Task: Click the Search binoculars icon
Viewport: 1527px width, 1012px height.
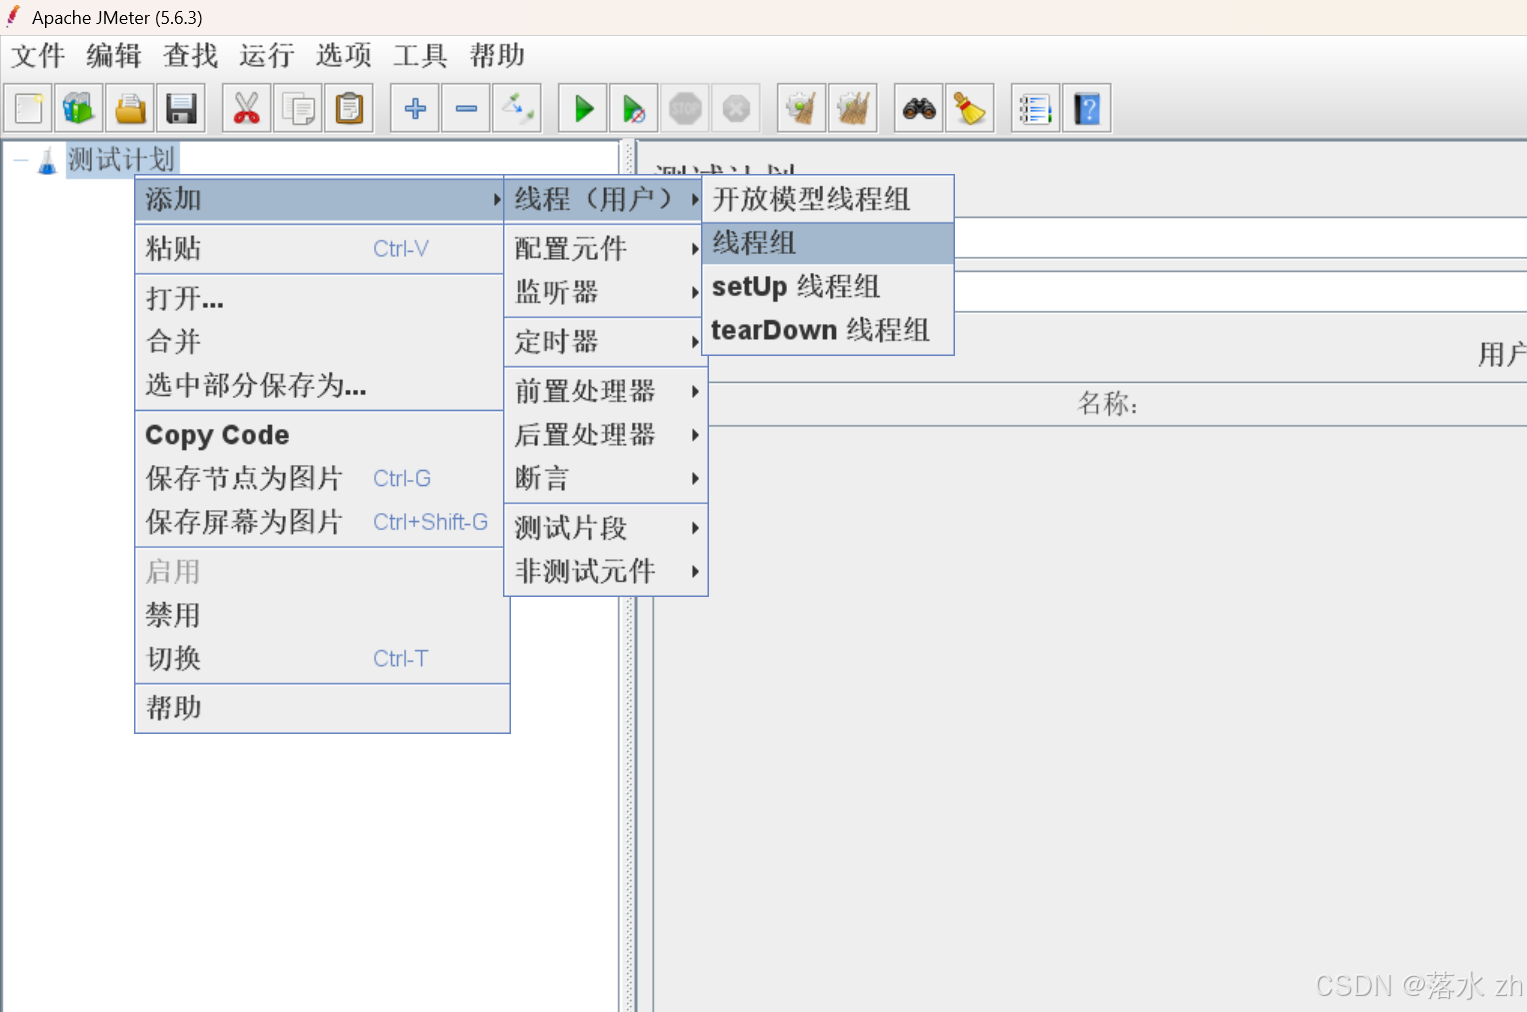Action: click(919, 108)
